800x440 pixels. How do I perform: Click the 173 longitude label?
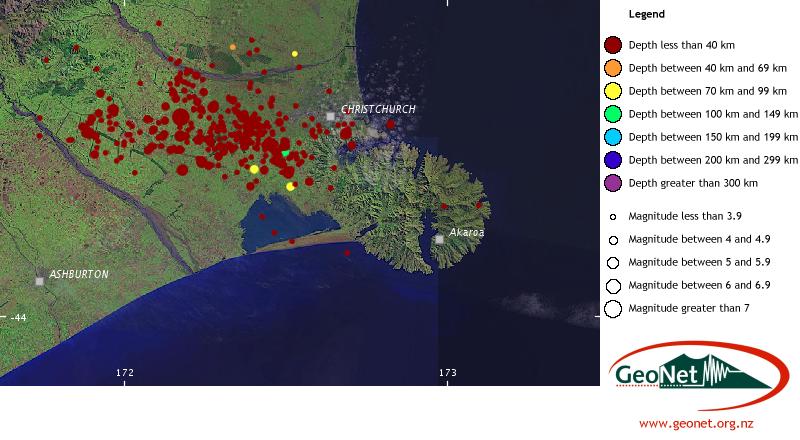click(447, 373)
